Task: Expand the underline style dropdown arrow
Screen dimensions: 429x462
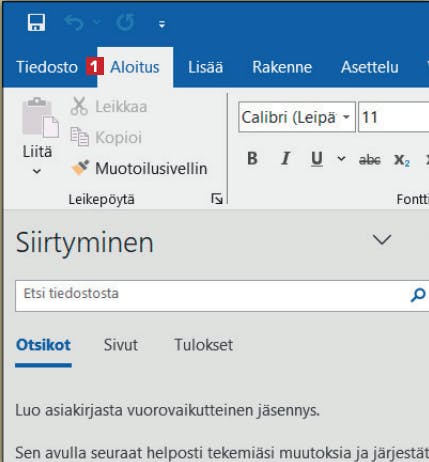Action: pyautogui.click(x=341, y=158)
